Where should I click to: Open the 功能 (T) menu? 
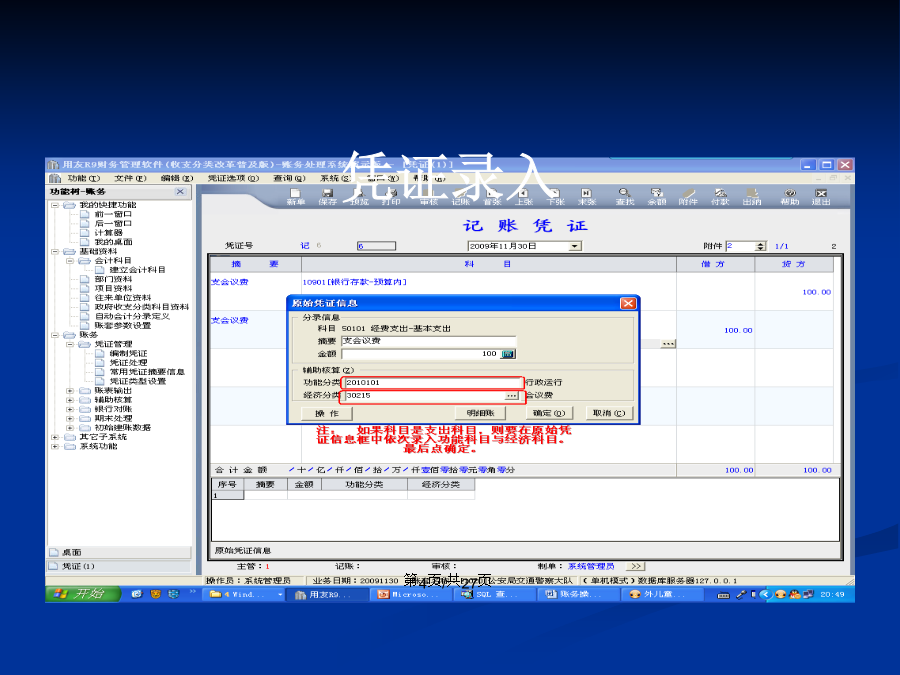pos(84,179)
